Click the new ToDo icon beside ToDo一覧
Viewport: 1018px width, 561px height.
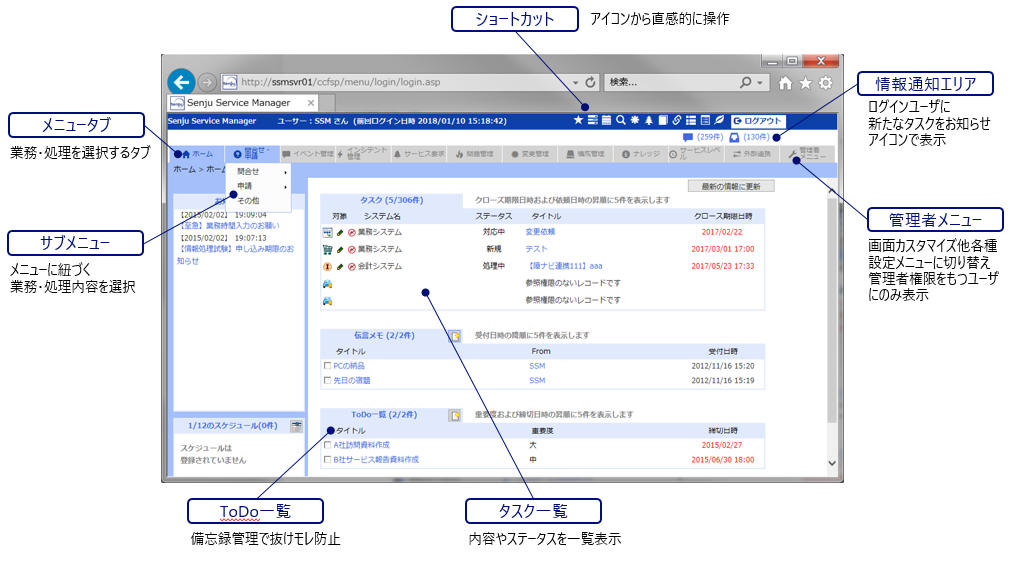click(x=454, y=414)
